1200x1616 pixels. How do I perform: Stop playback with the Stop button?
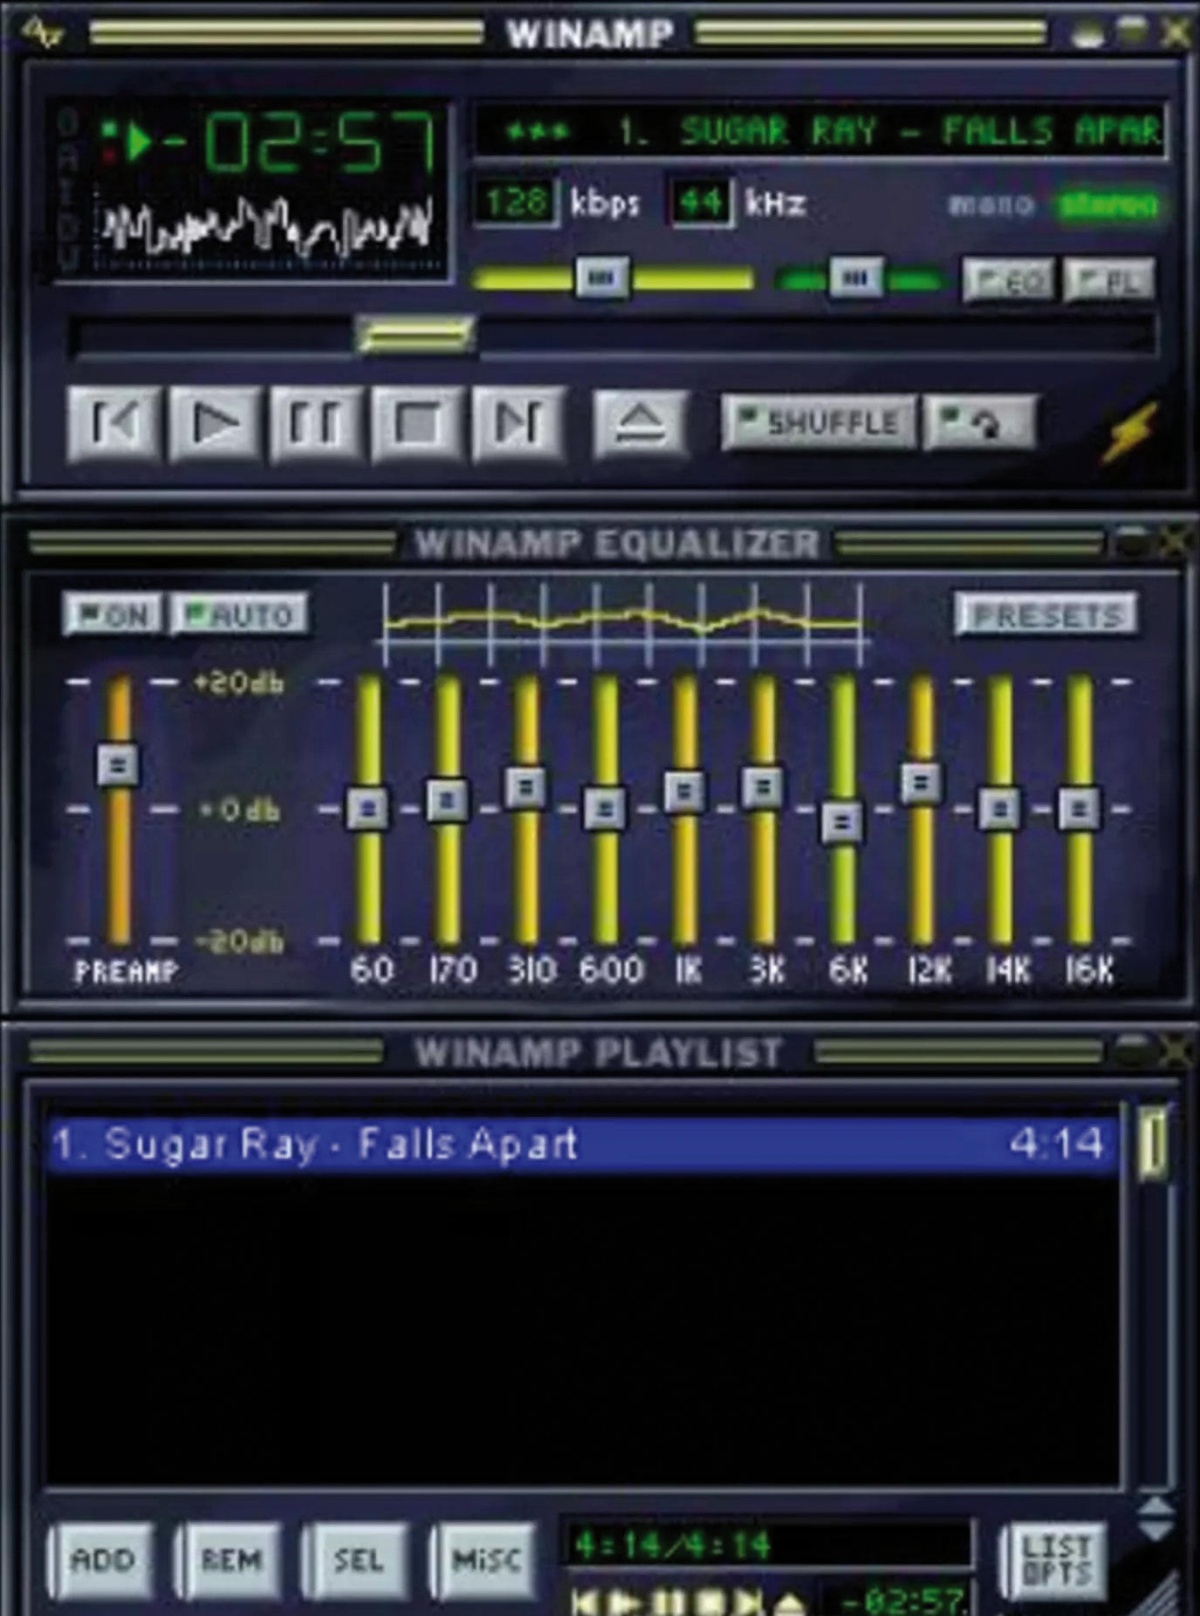point(417,423)
